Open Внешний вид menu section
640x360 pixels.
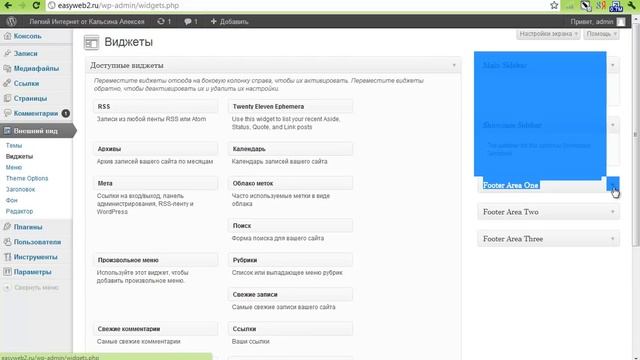tap(36, 131)
